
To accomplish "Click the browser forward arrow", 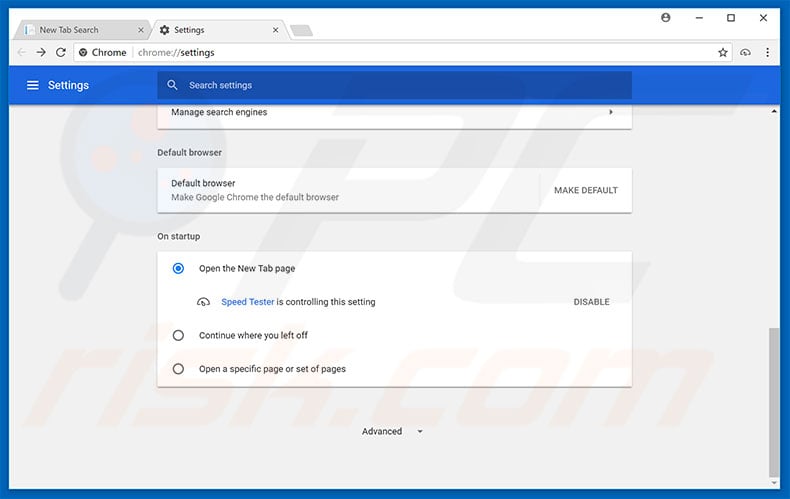I will click(41, 52).
